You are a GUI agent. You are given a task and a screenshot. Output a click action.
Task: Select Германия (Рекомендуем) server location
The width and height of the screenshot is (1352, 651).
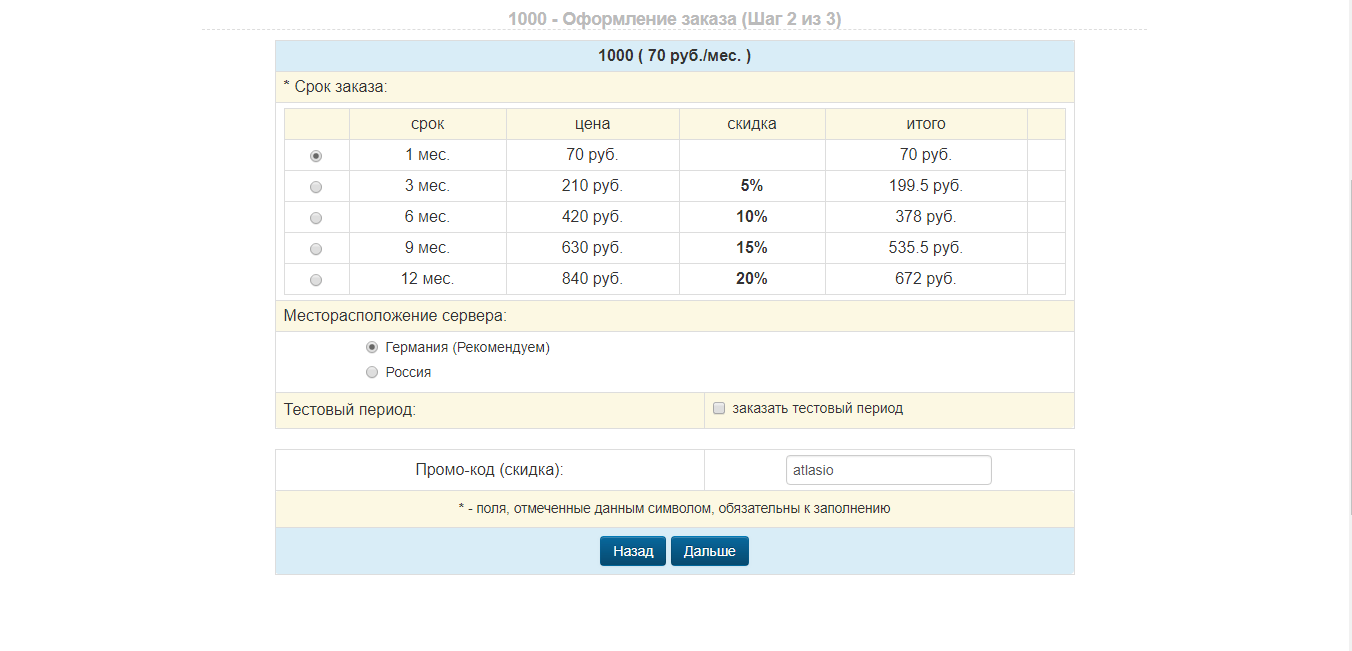(372, 348)
